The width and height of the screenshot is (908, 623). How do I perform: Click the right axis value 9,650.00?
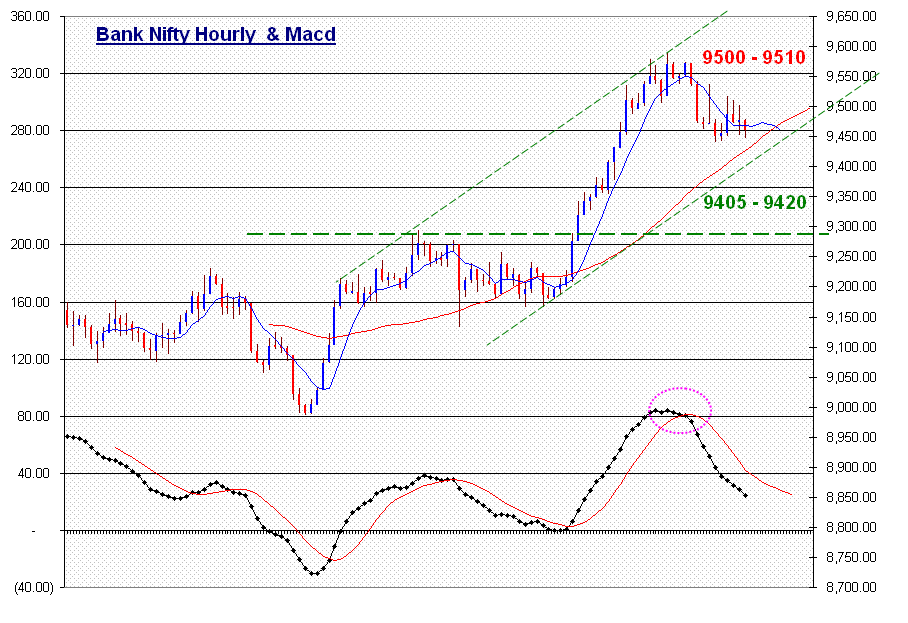[x=851, y=16]
